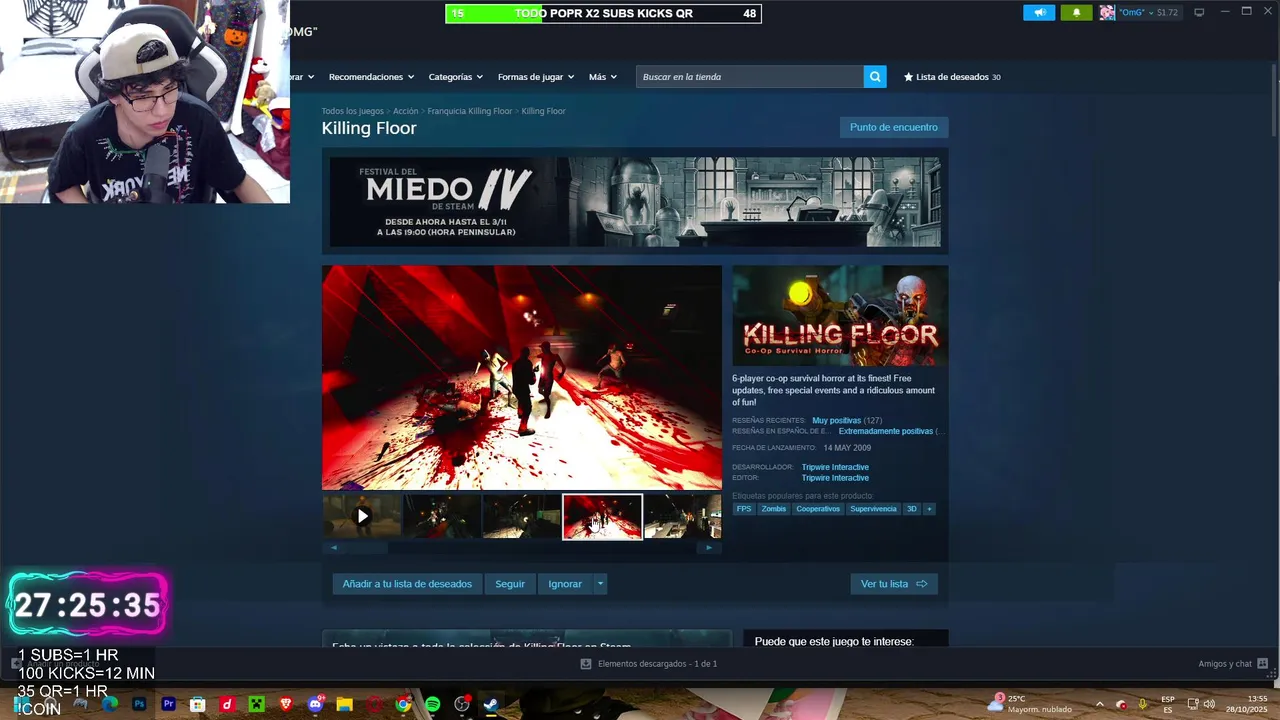Click the last "Killing Floor" breadcrumb

[543, 111]
